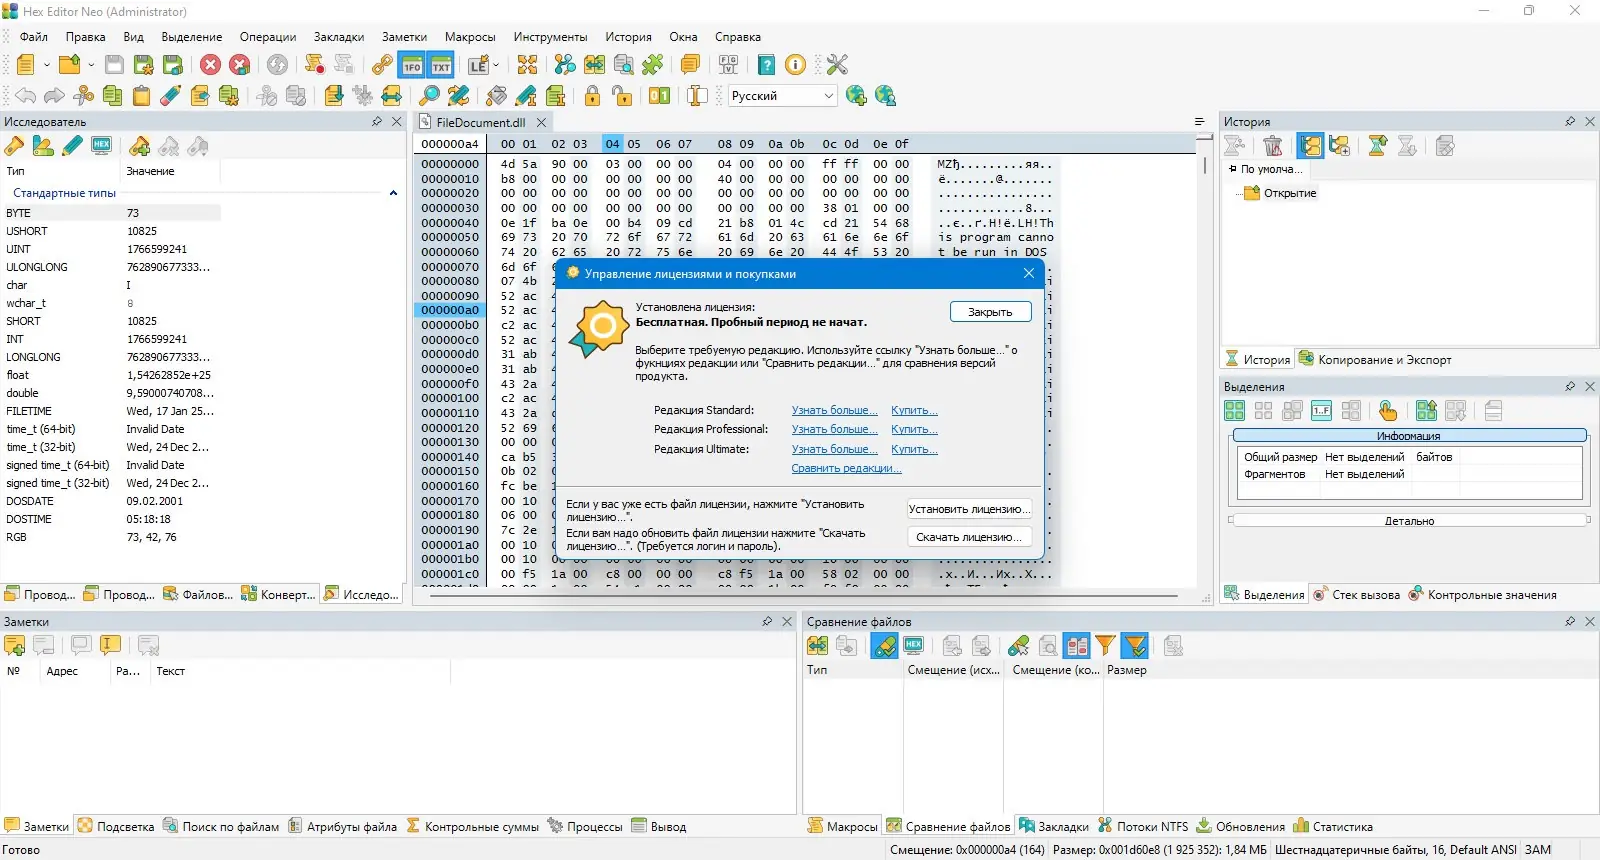The image size is (1600, 860).
Task: Toggle the HEX display button in Исследователь
Action: (x=101, y=146)
